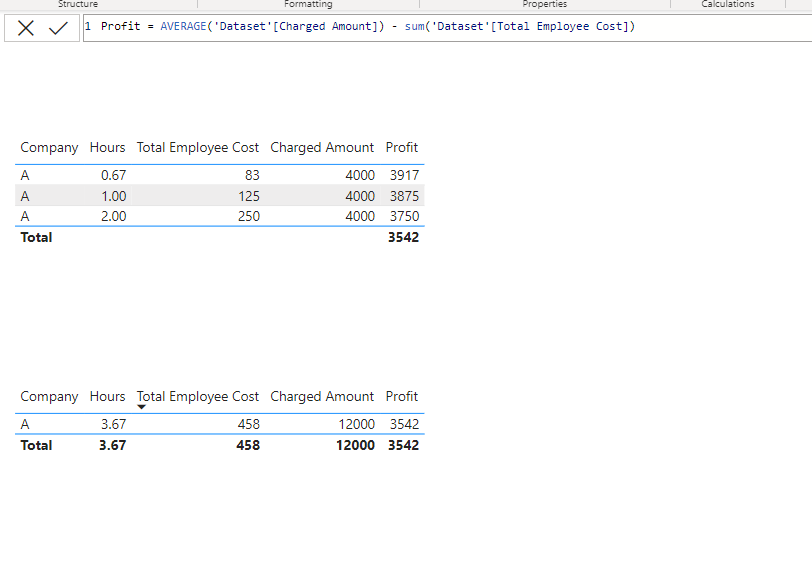Sort the upper table by the Hours header
812x567 pixels.
click(107, 148)
